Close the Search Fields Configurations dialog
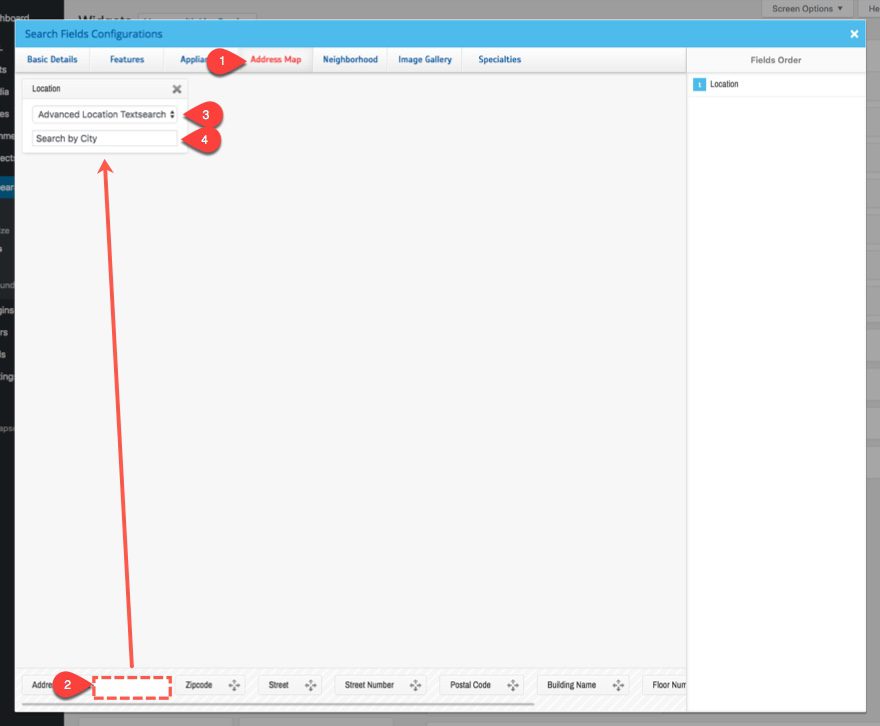Screen dimensions: 880x726 point(854,33)
